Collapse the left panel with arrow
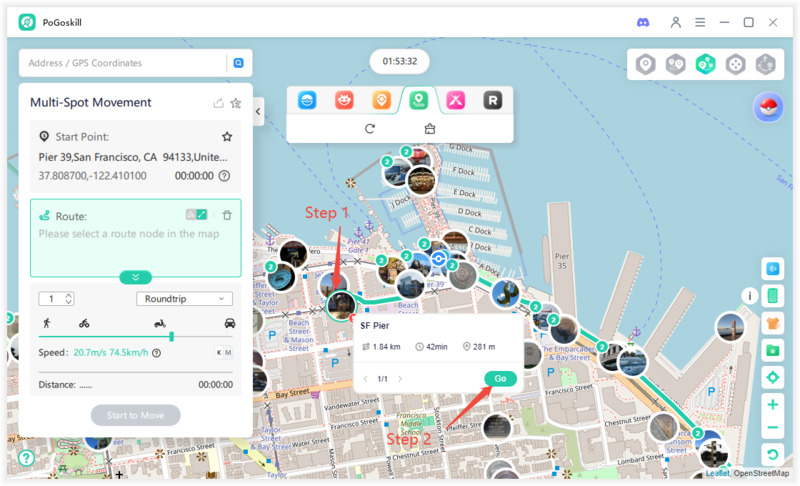800x486 pixels. (x=258, y=111)
